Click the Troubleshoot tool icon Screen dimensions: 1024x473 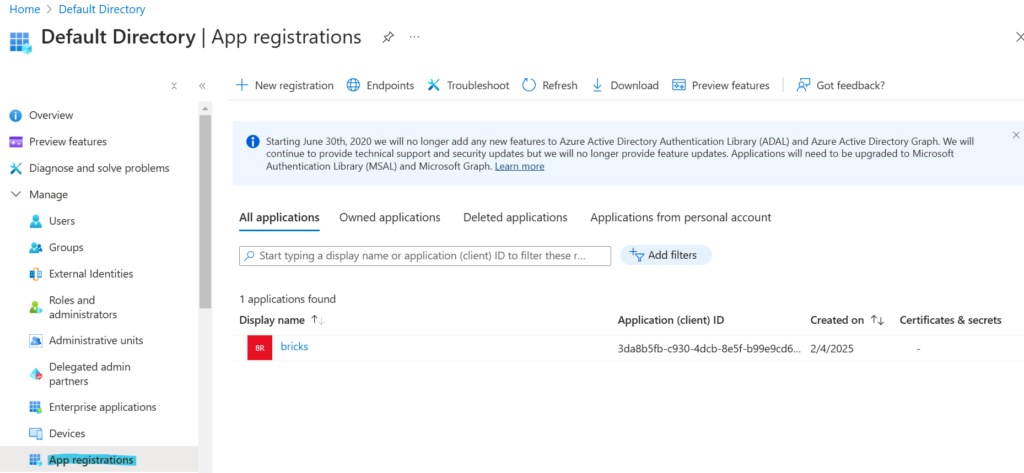tap(434, 85)
